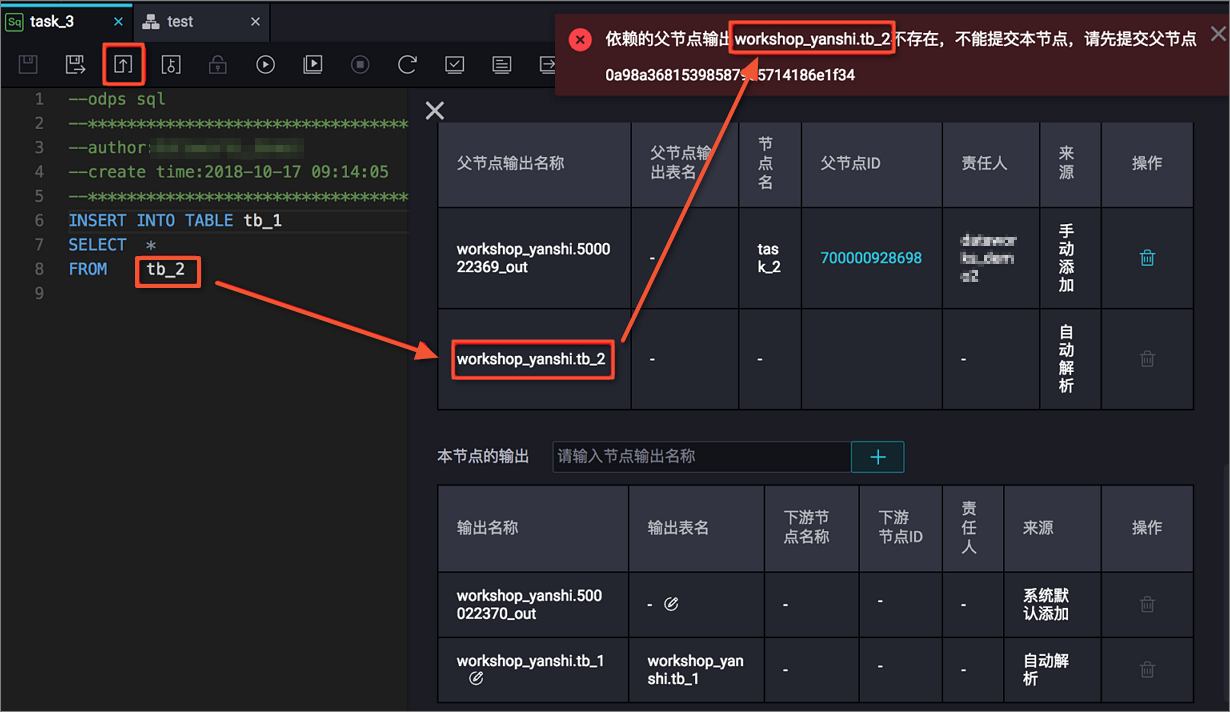Click line number 9 in the editor
The width and height of the screenshot is (1230, 712).
coord(39,293)
